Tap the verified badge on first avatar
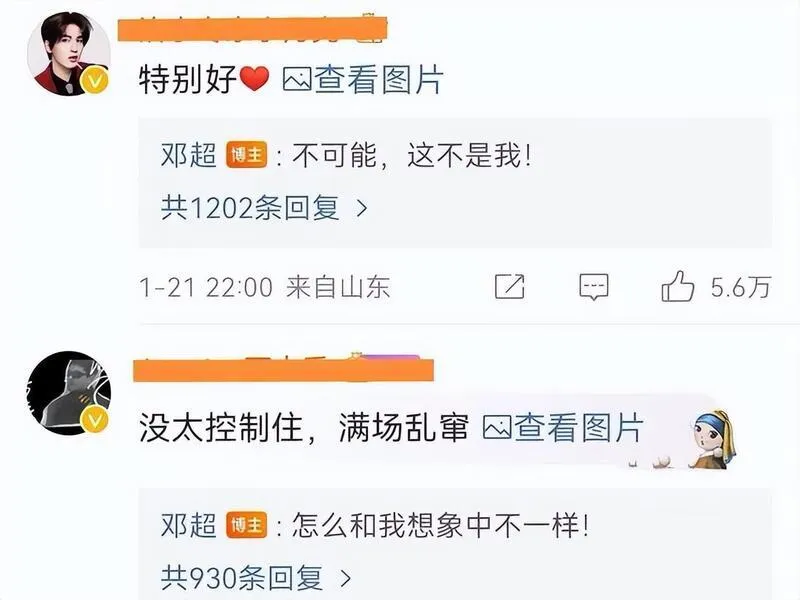This screenshot has height=600, width=800. 95,81
